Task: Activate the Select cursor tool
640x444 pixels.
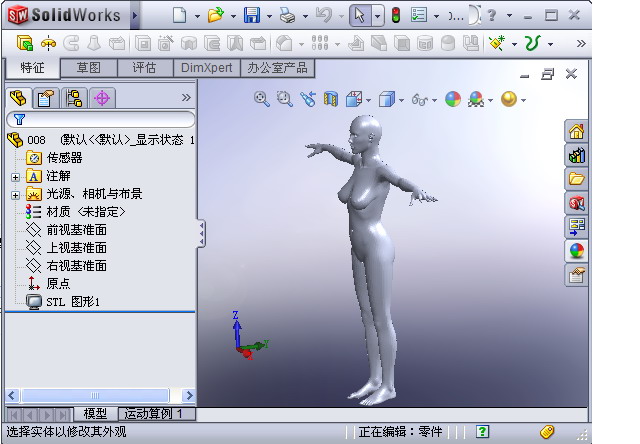Action: tap(360, 16)
